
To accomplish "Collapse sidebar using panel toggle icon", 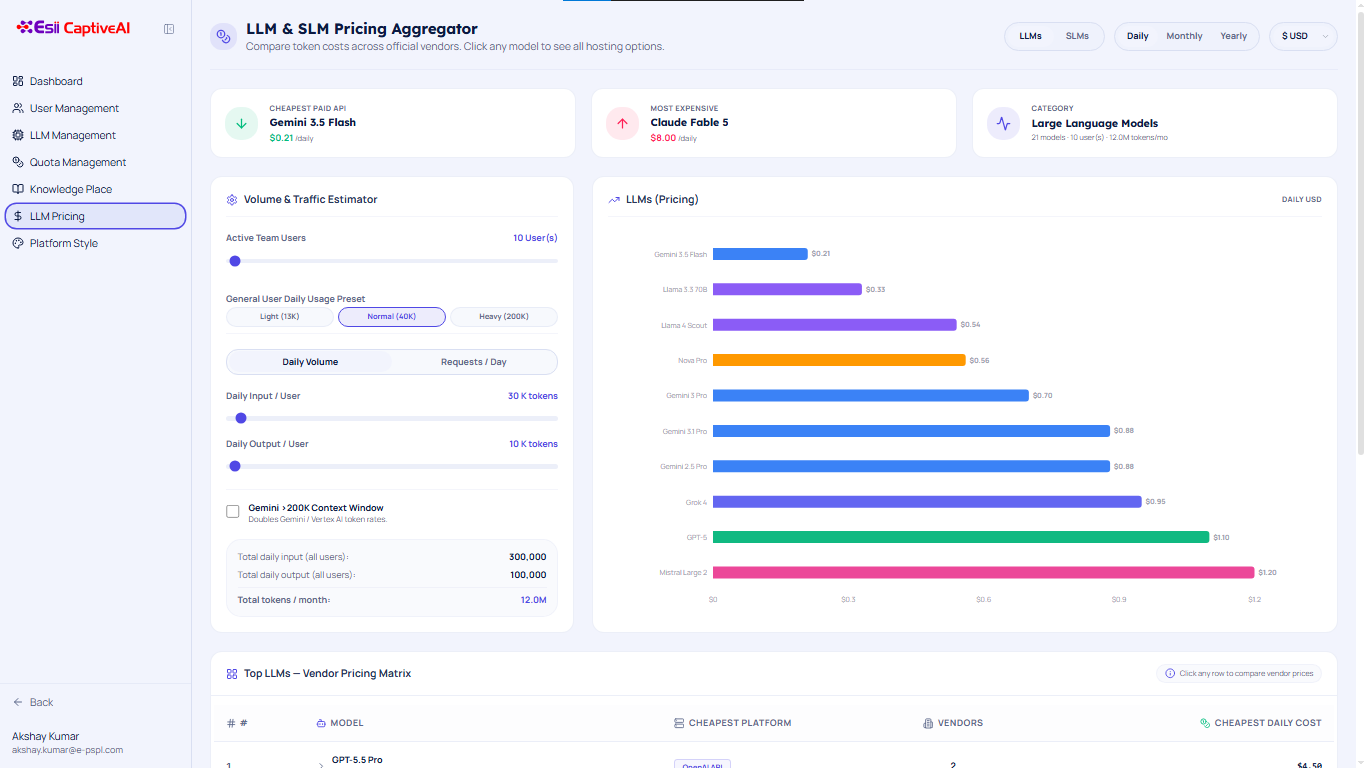I will pyautogui.click(x=169, y=29).
